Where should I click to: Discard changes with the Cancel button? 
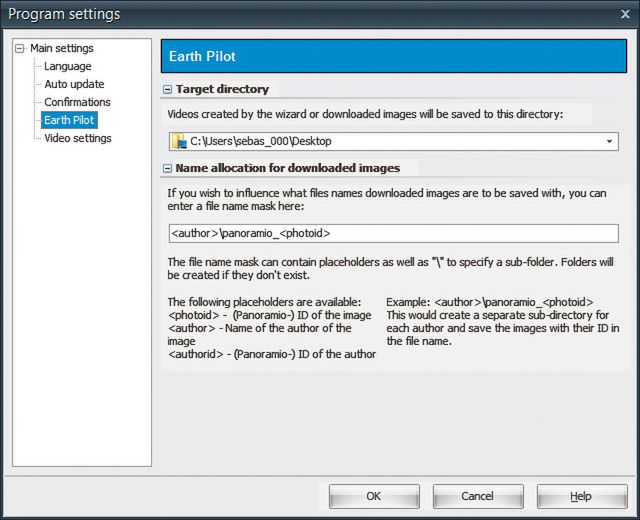point(478,496)
